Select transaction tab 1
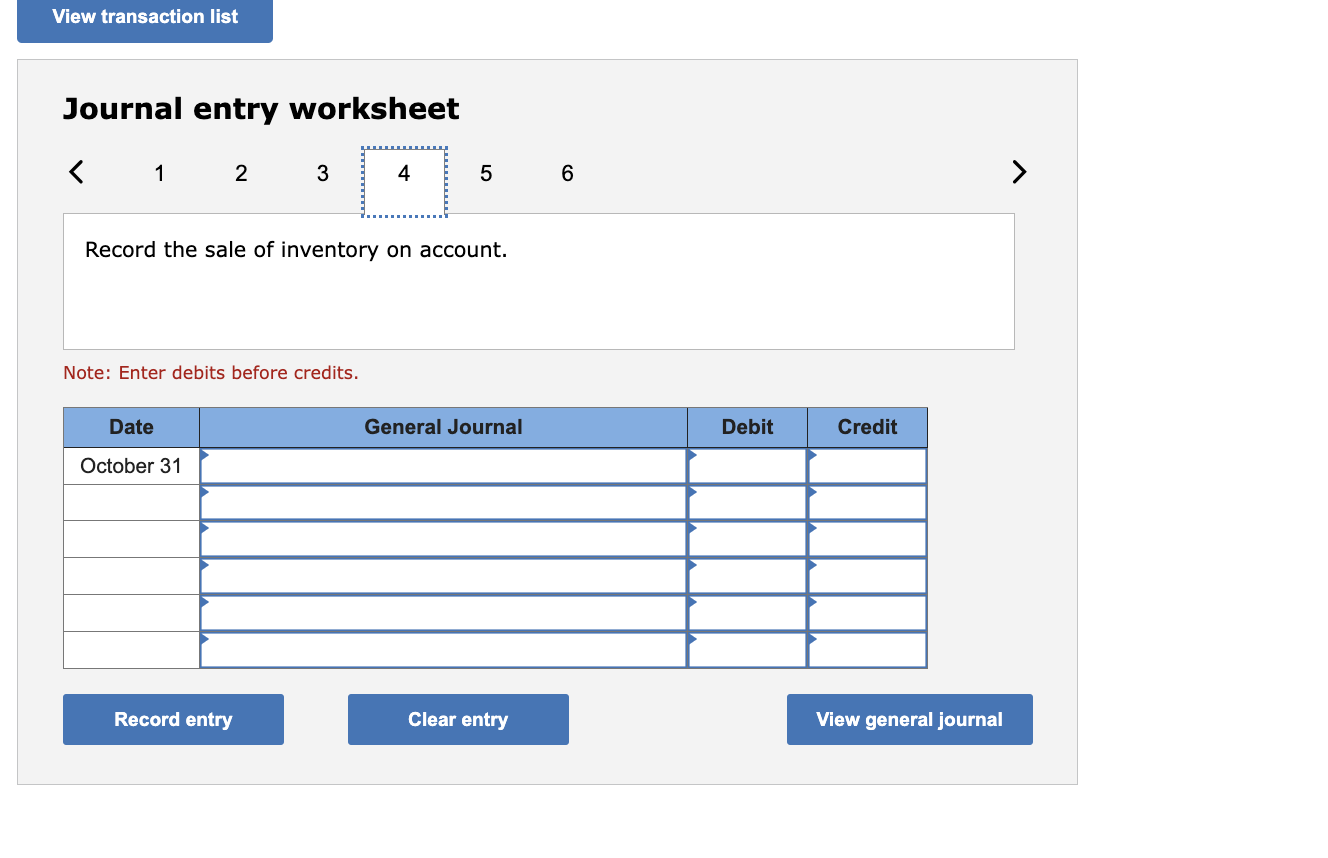Screen dimensions: 1328x858 (x=159, y=173)
